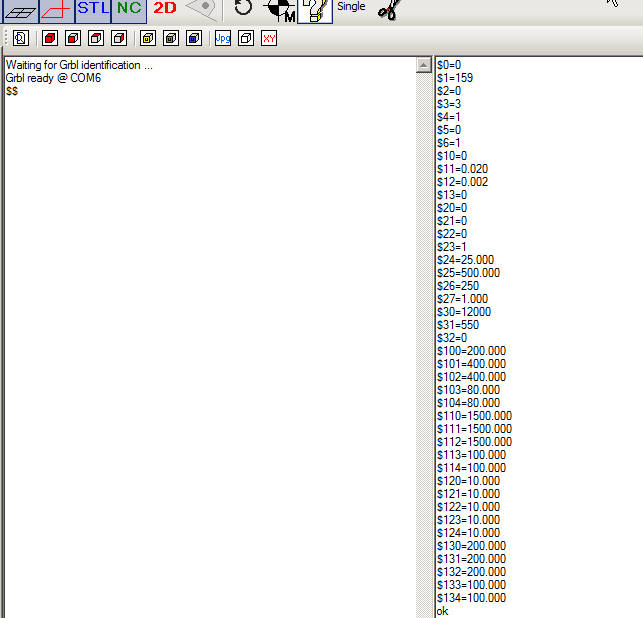
Task: Select the $3=3 setting line
Action: pos(449,104)
